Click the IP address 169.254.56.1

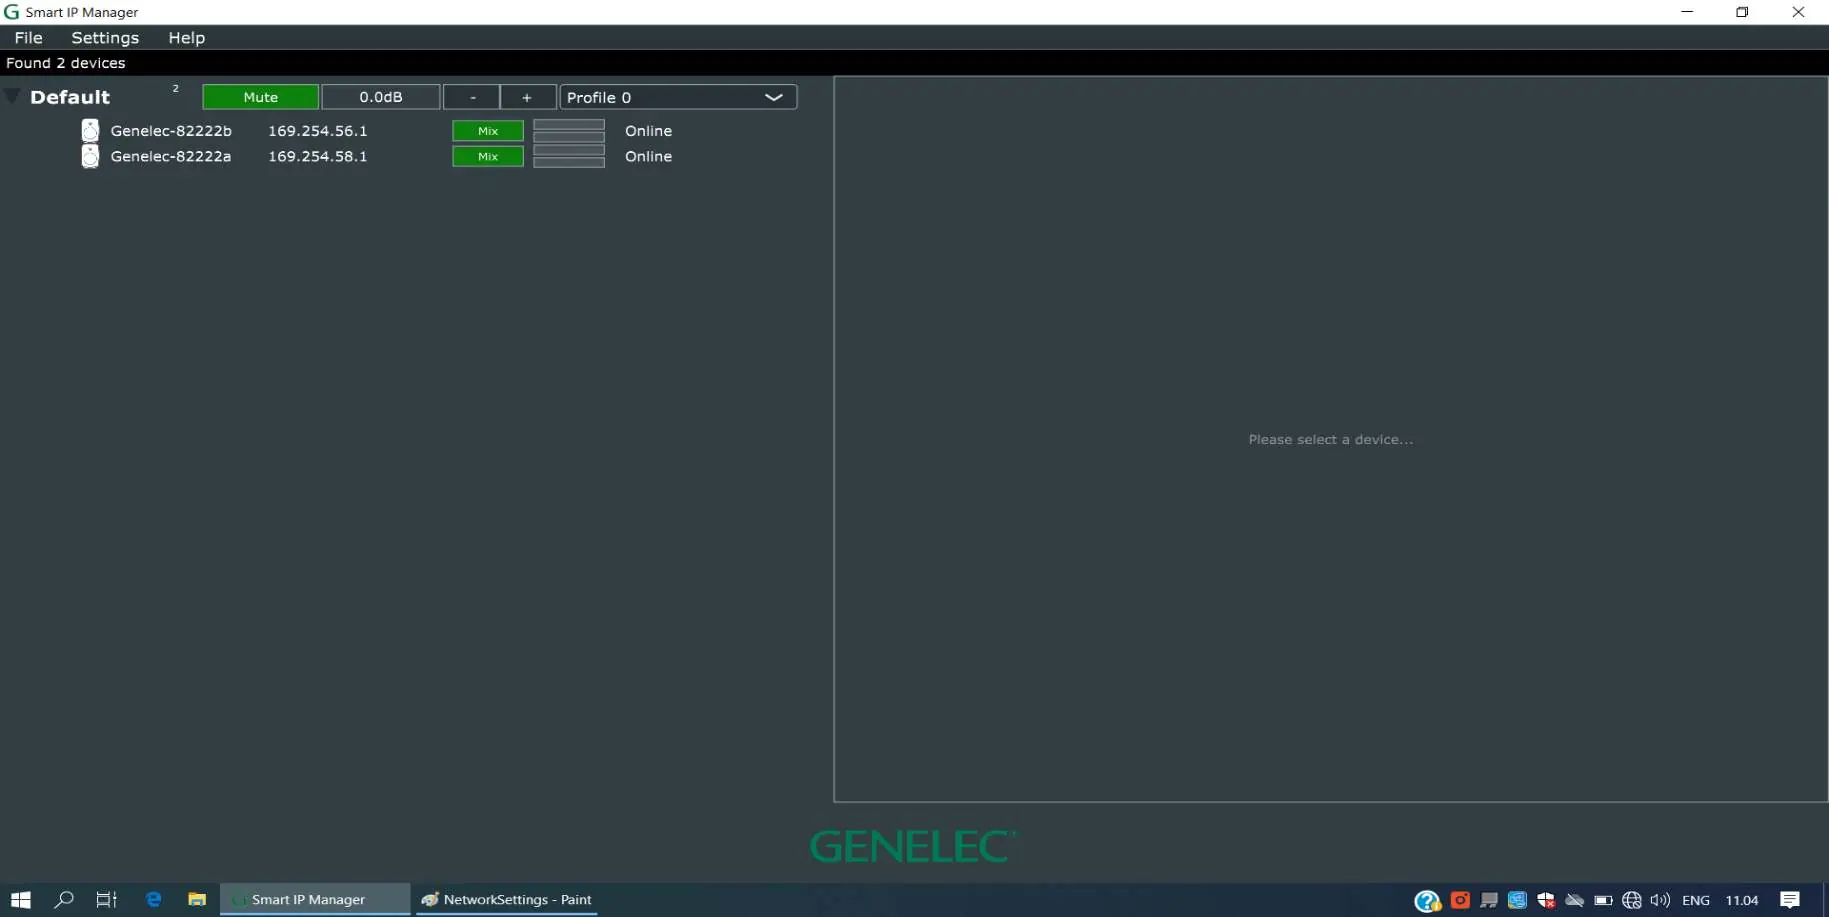[318, 131]
